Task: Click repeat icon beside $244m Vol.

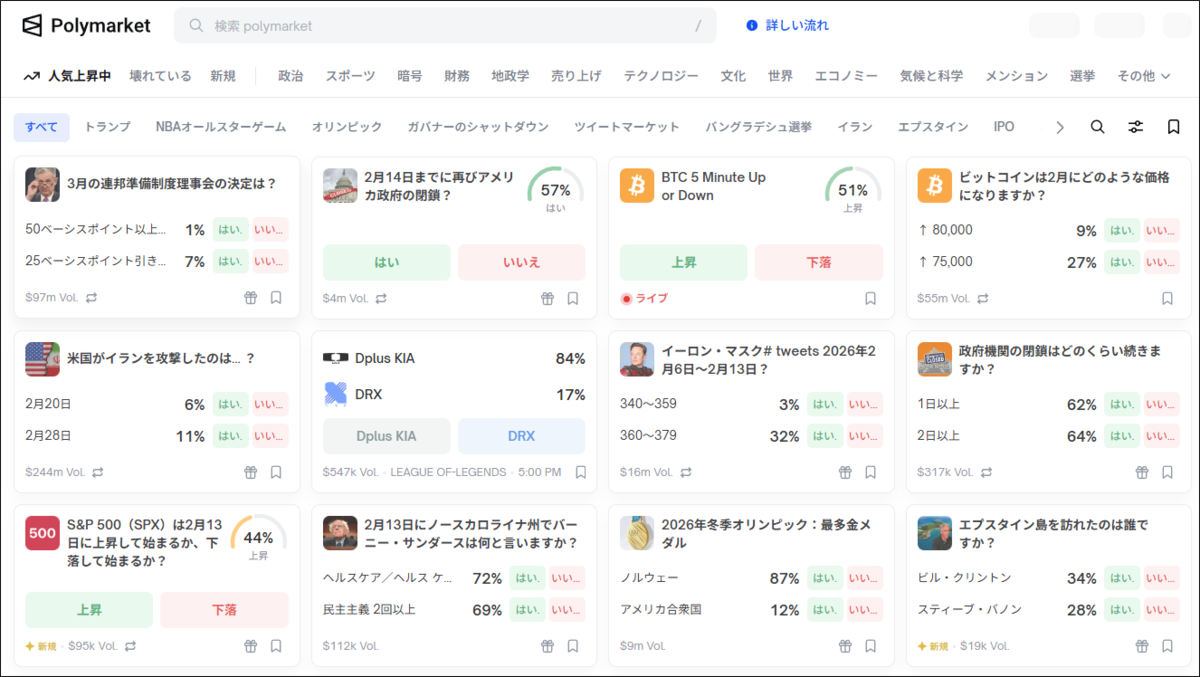Action: click(x=97, y=472)
